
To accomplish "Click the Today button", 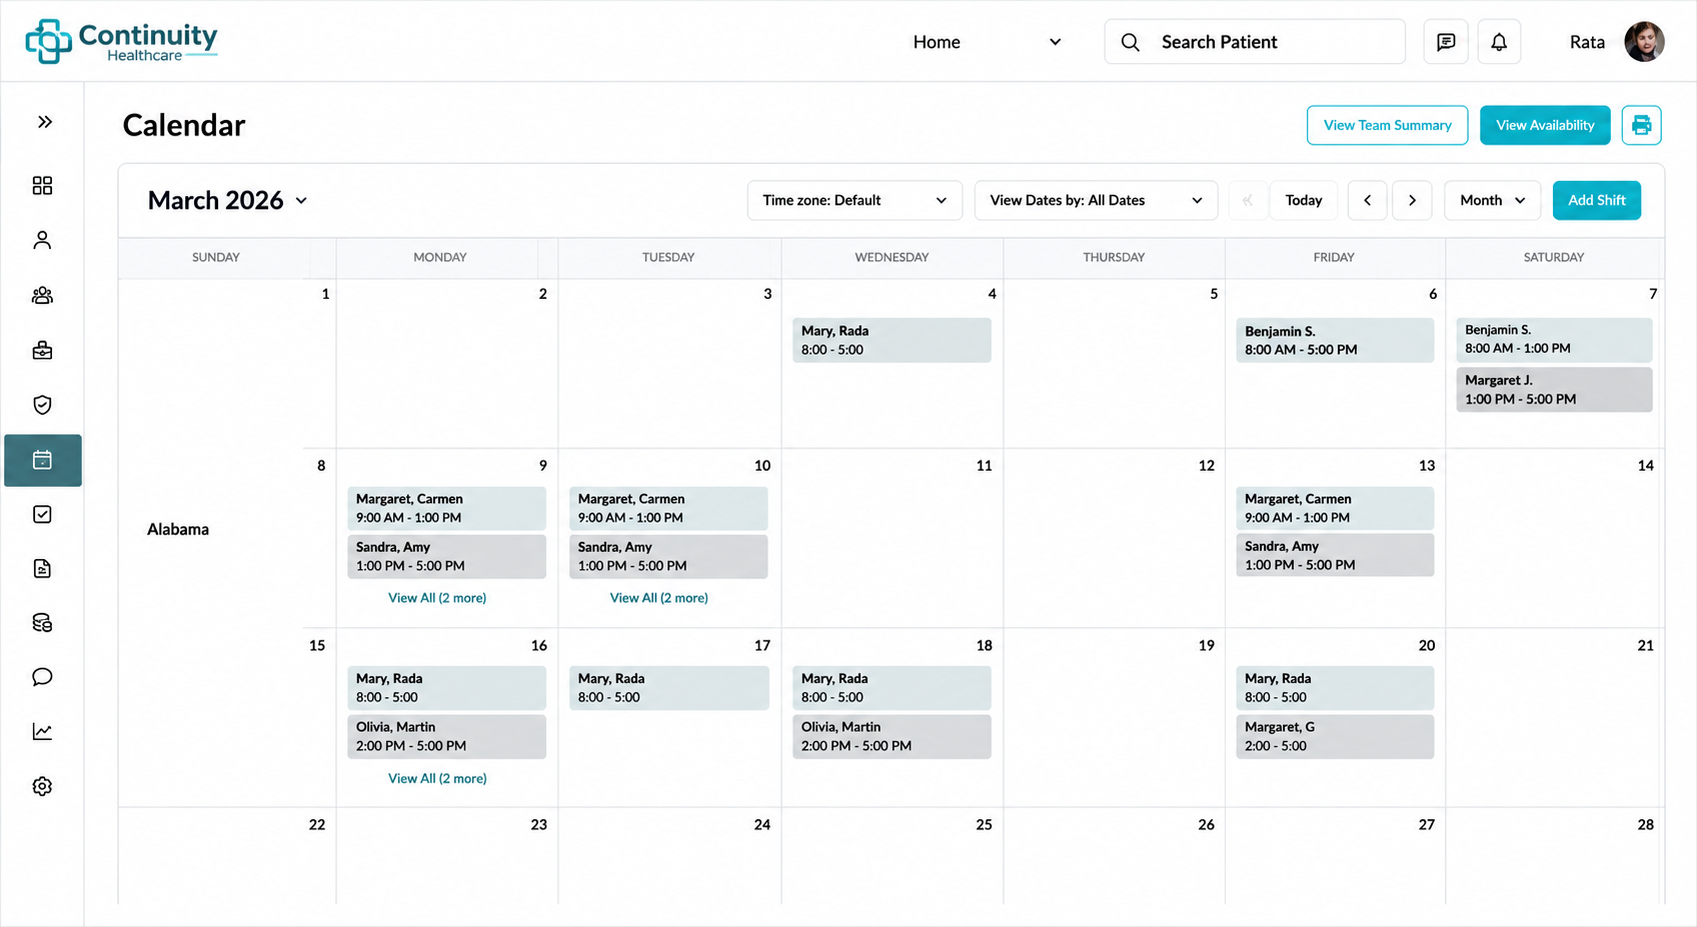I will coord(1304,200).
